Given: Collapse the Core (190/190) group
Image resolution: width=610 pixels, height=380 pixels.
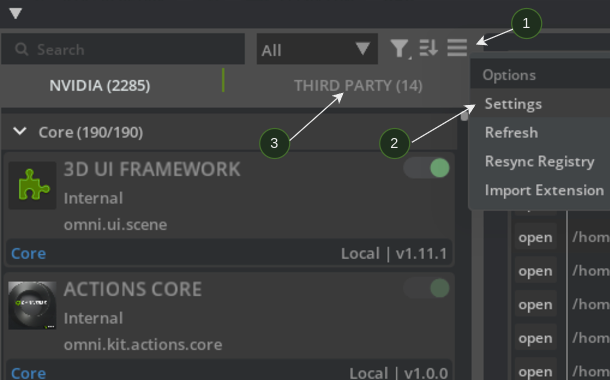Looking at the screenshot, I should [20, 132].
